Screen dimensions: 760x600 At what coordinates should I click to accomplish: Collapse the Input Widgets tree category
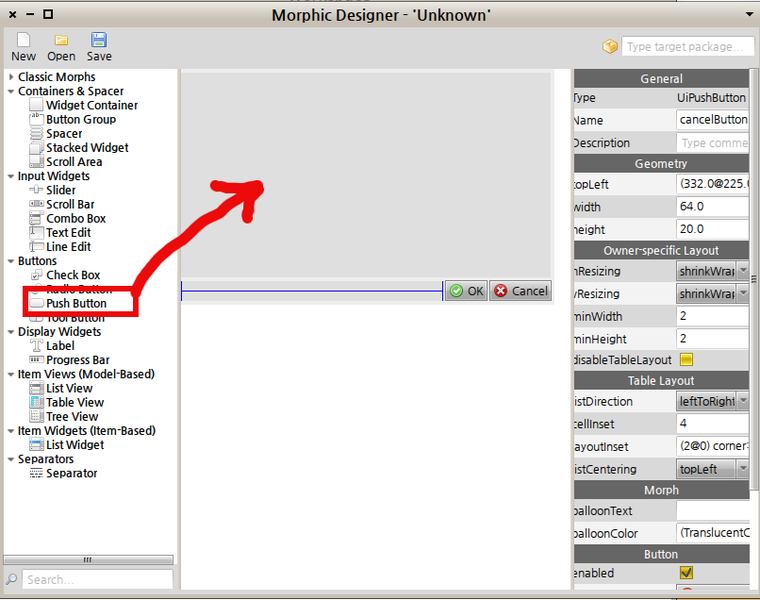click(x=11, y=176)
